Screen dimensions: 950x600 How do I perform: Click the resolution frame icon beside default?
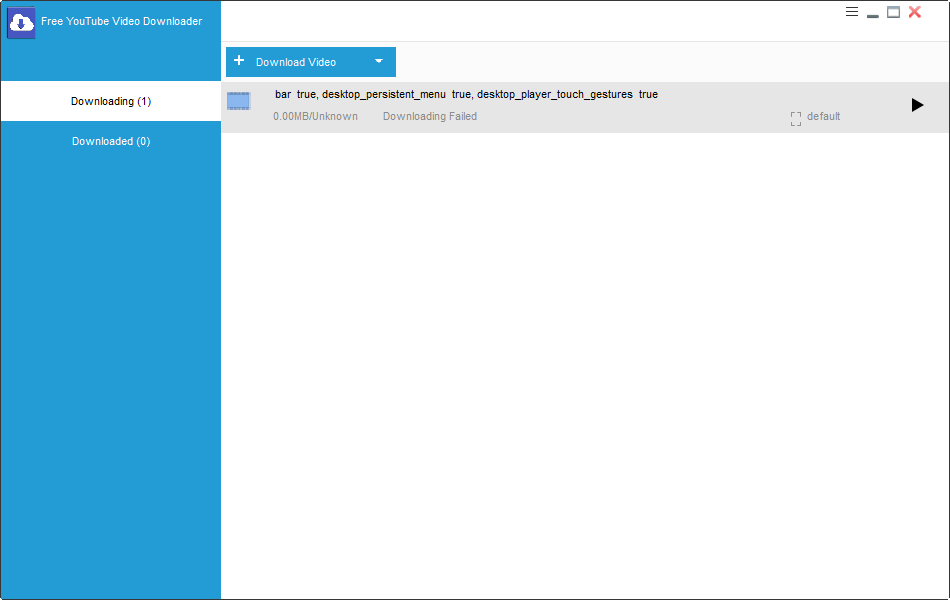click(x=795, y=117)
